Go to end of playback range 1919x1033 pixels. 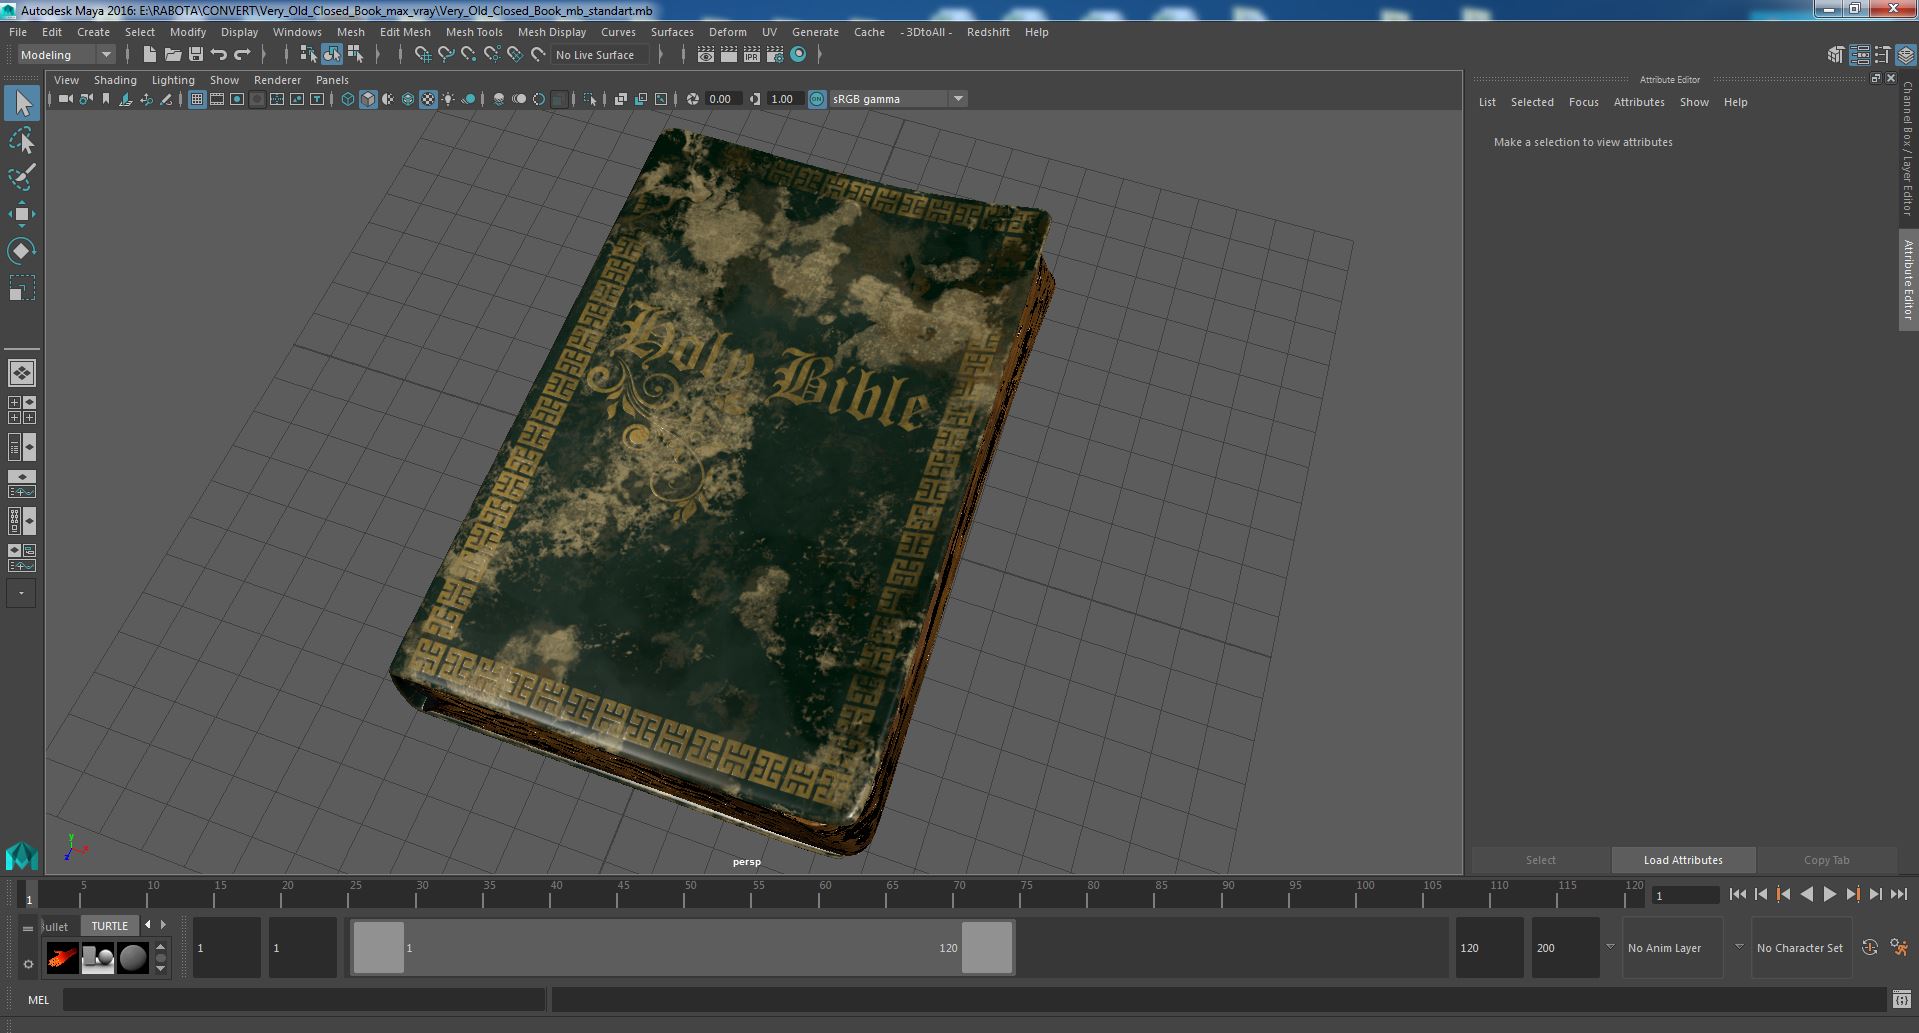click(x=1898, y=895)
